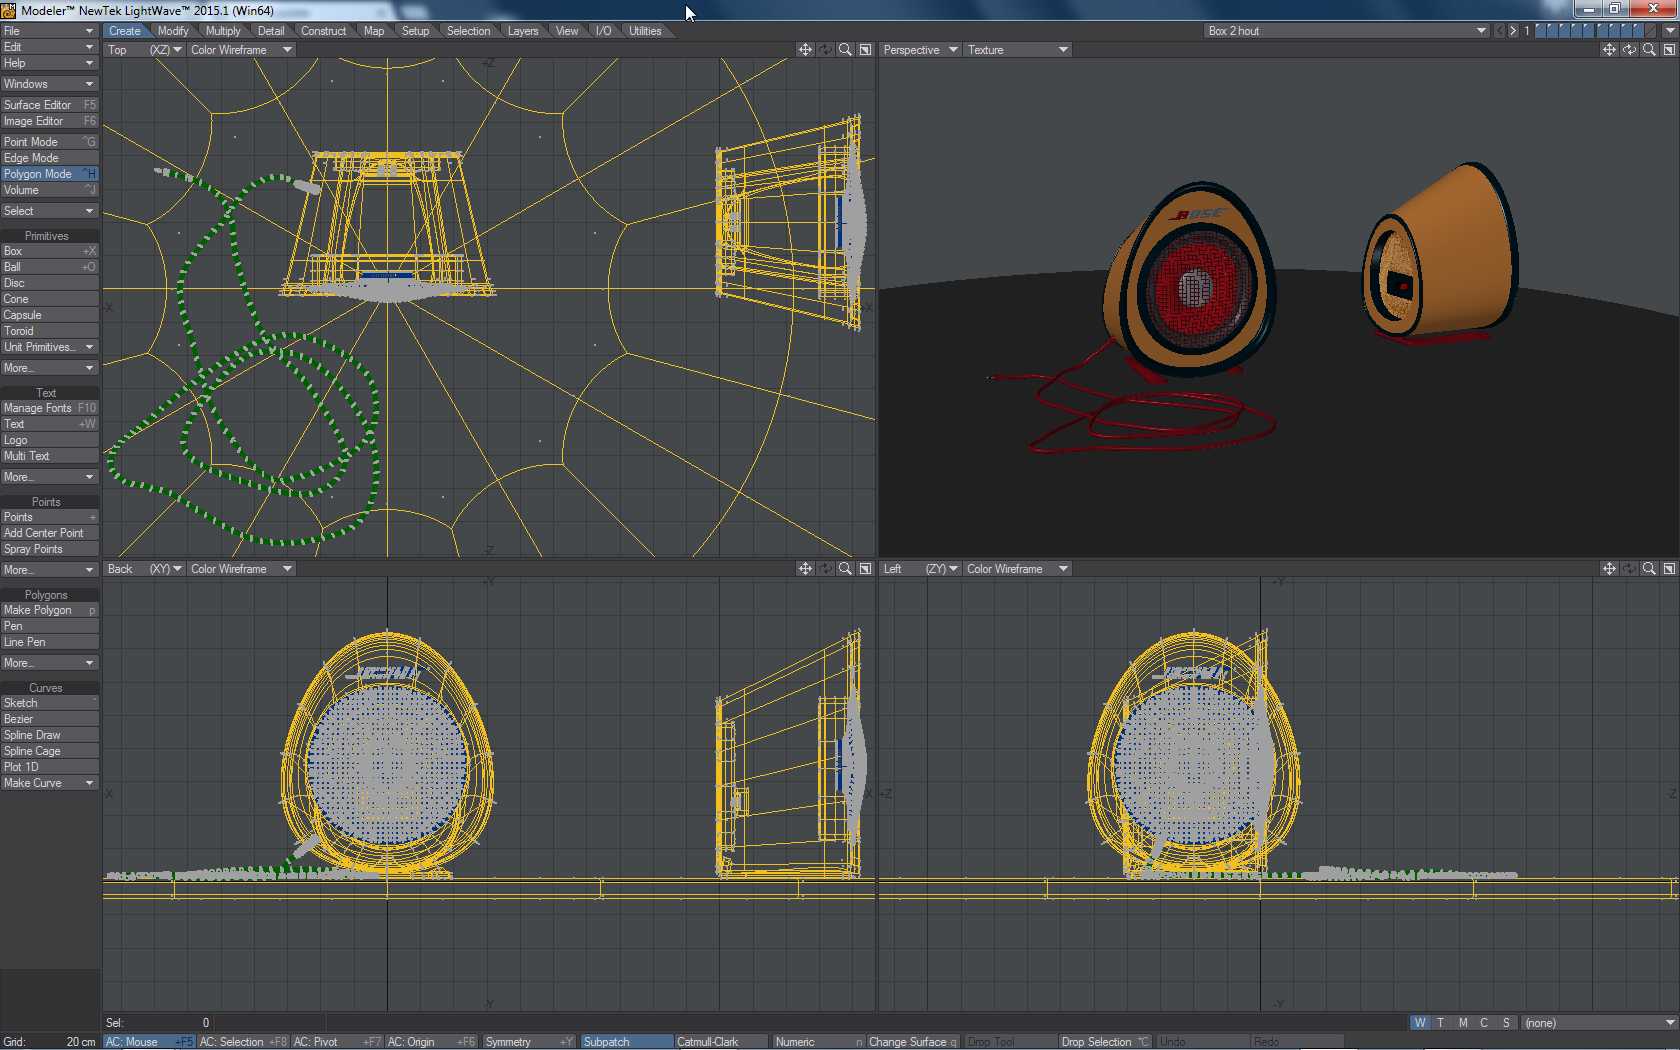1680x1050 pixels.
Task: Click the Drop Selection button
Action: [1105, 1042]
